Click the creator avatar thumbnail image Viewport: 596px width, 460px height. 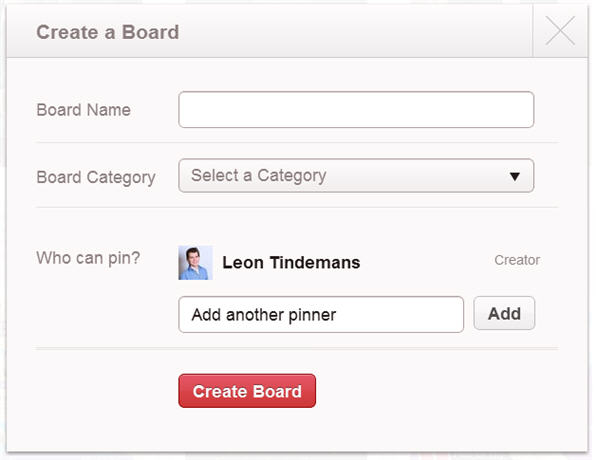point(195,263)
